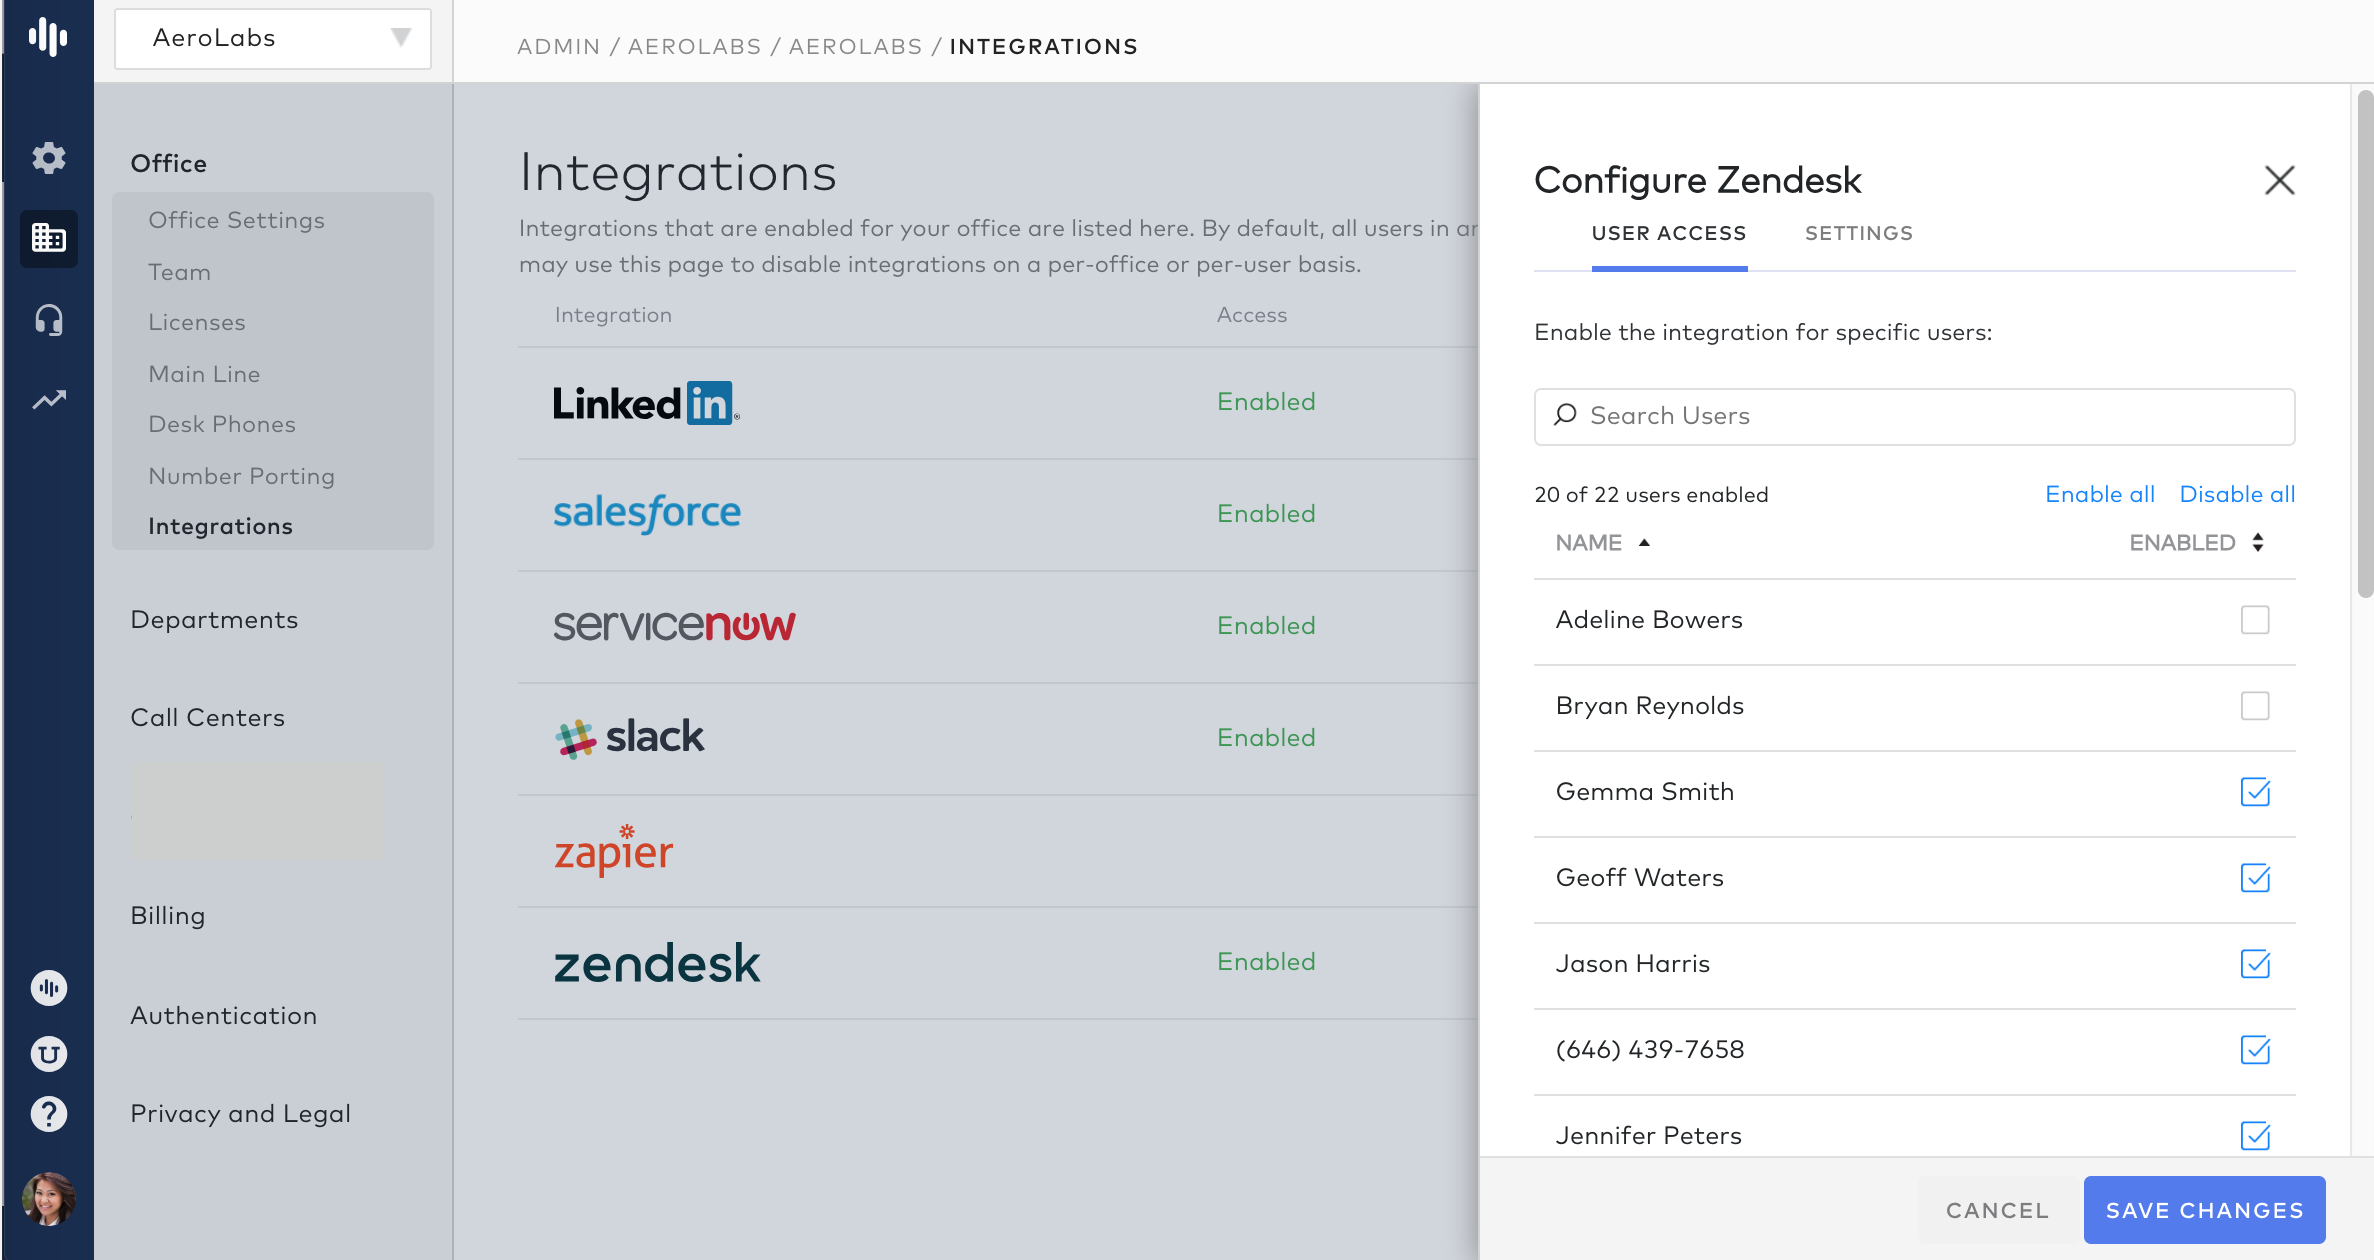
Task: Open the Number Porting menu item
Action: [x=241, y=476]
